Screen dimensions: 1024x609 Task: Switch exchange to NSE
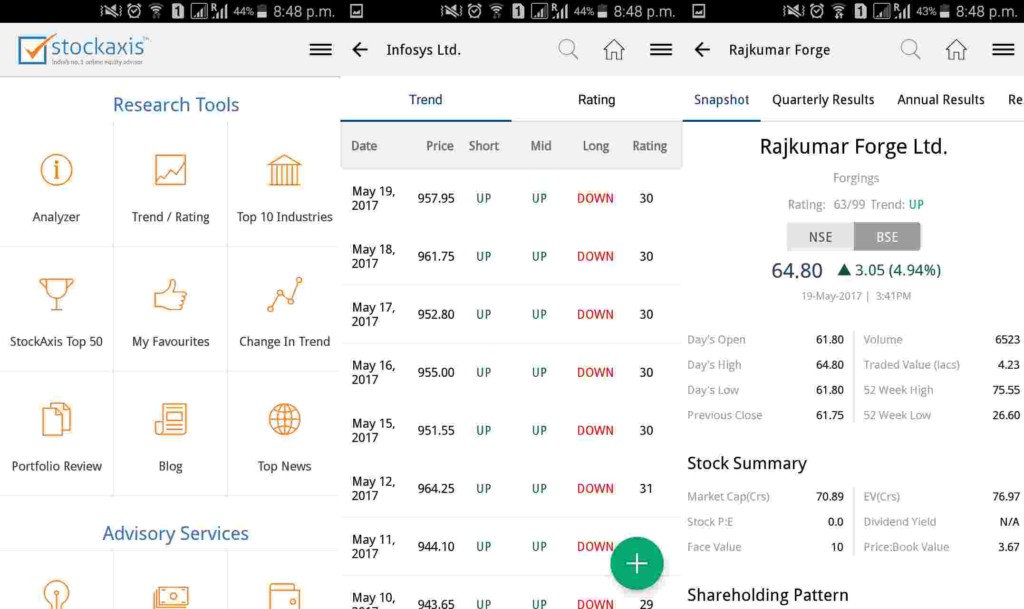[x=820, y=237]
